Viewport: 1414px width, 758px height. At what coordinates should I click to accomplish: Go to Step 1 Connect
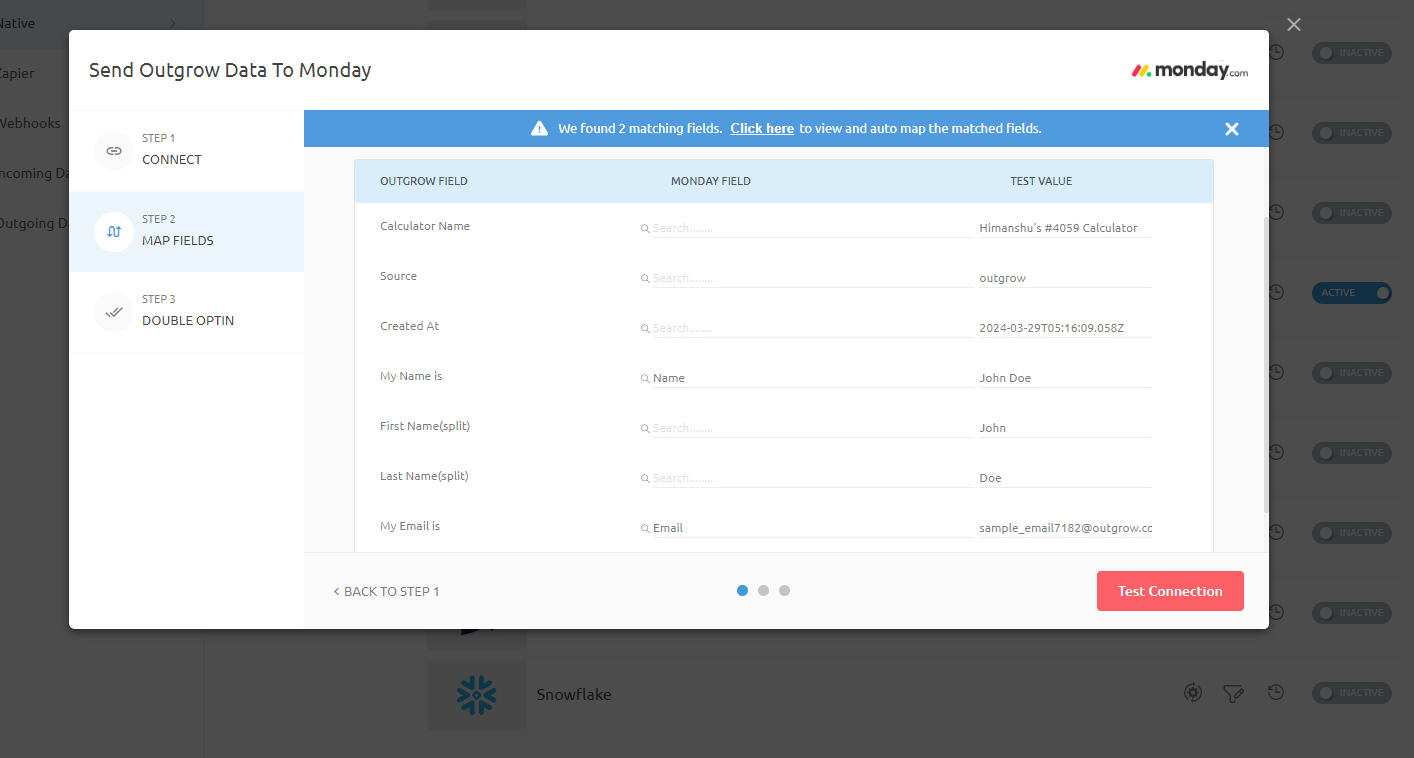[x=186, y=151]
